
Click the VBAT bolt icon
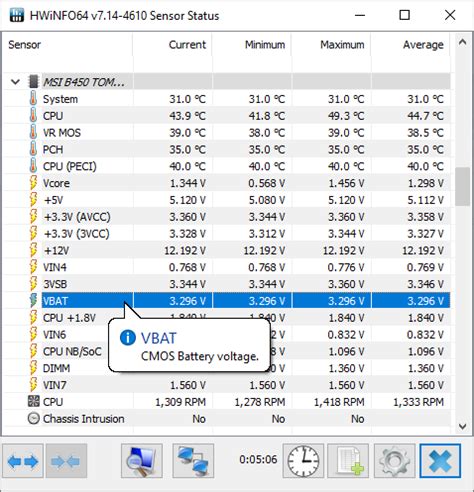click(33, 300)
